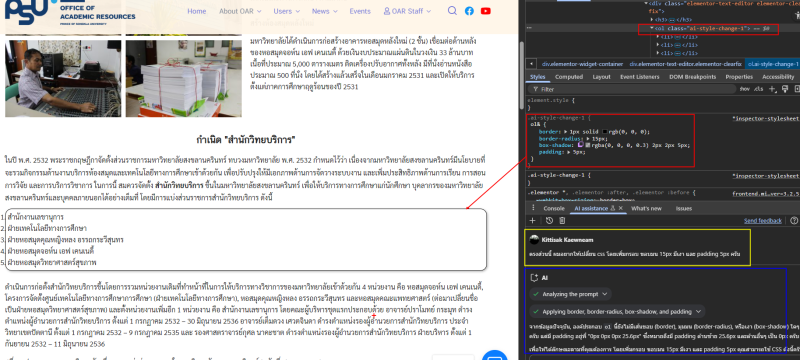The height and width of the screenshot is (360, 800).
Task: Open the OAR Staff dropdown menu
Action: point(407,11)
